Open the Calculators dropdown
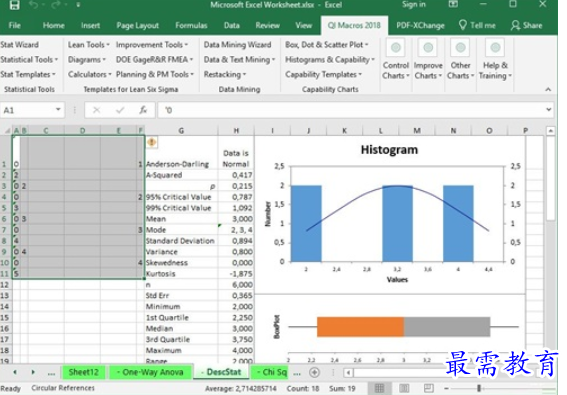Viewport: 567px width, 395px height. [90, 74]
